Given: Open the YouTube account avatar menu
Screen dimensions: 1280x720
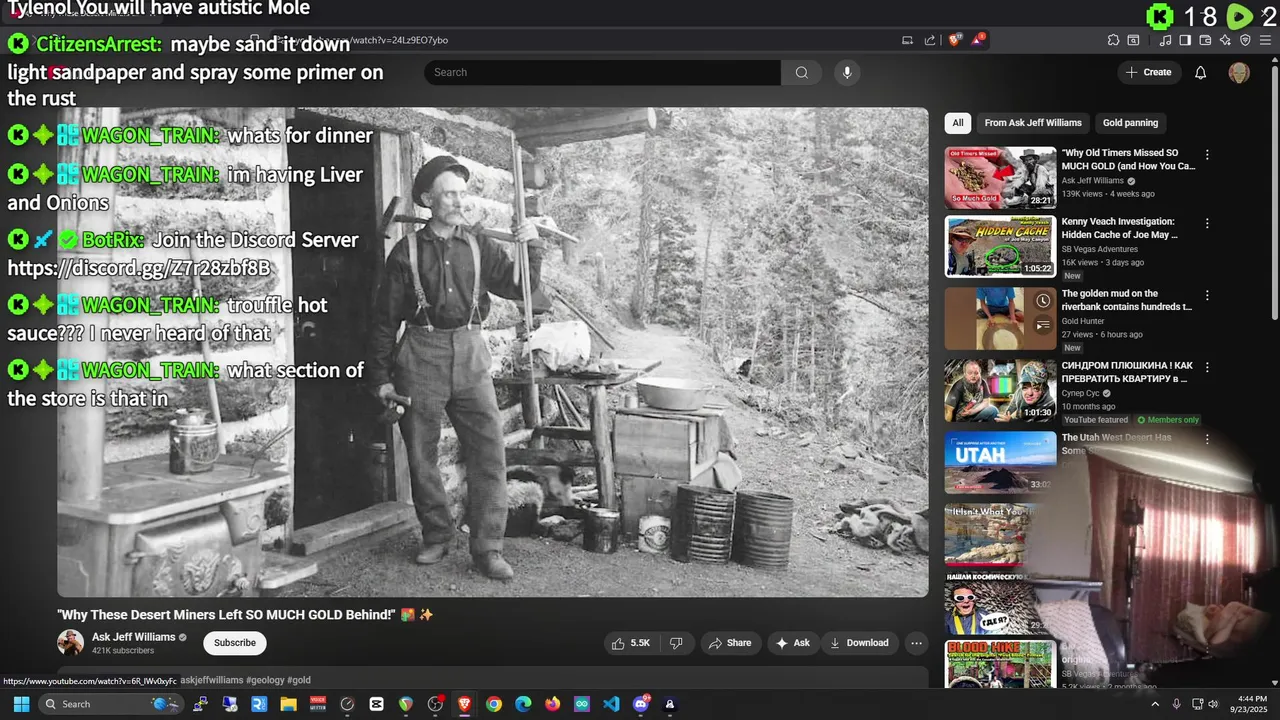Looking at the screenshot, I should click(1239, 72).
